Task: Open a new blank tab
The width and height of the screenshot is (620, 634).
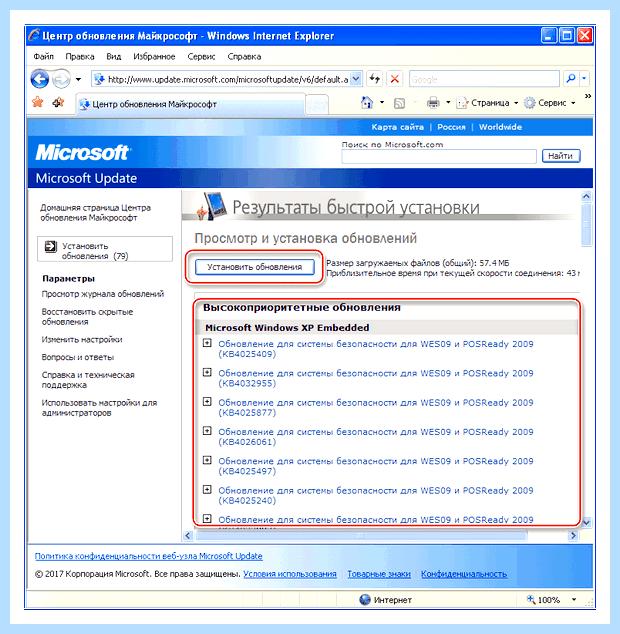Action: [317, 105]
